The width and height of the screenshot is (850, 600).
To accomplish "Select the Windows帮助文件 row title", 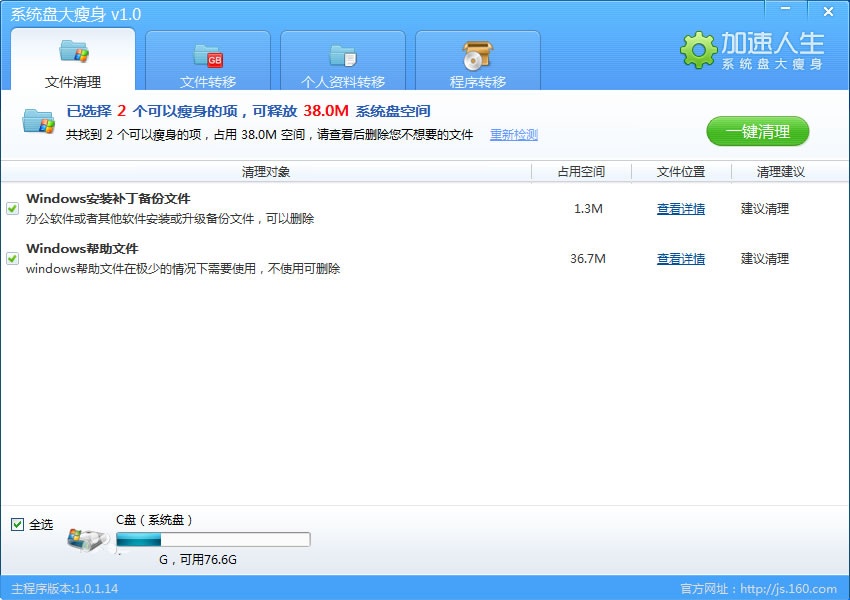I will tap(82, 249).
